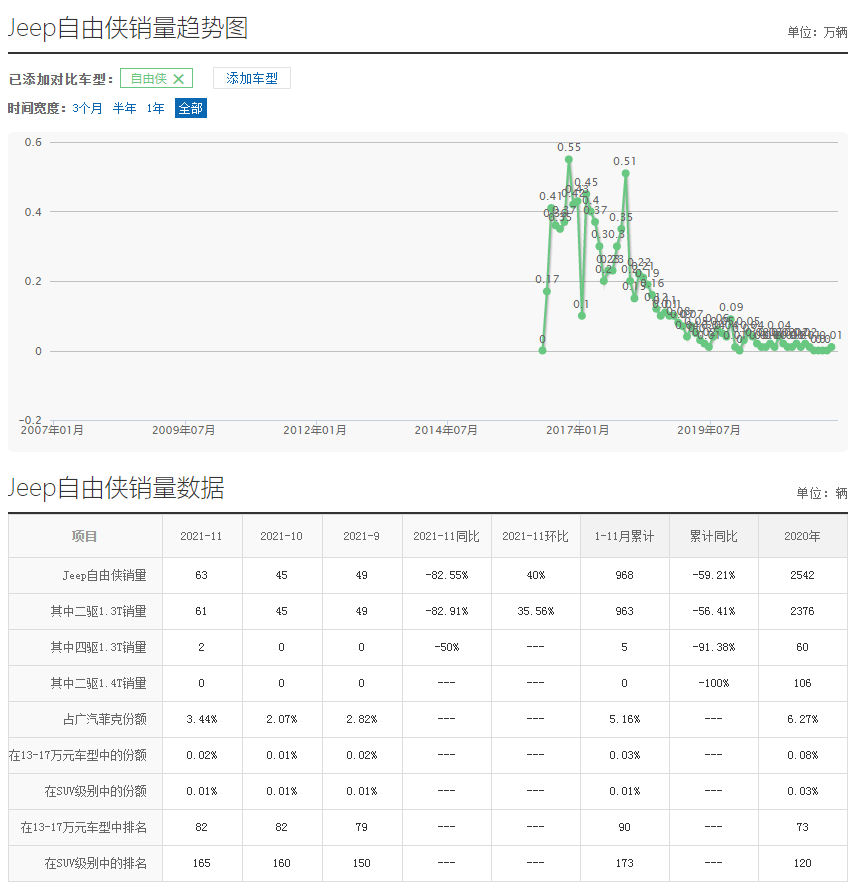Click the 2.07% cell for 2021-10

282,719
